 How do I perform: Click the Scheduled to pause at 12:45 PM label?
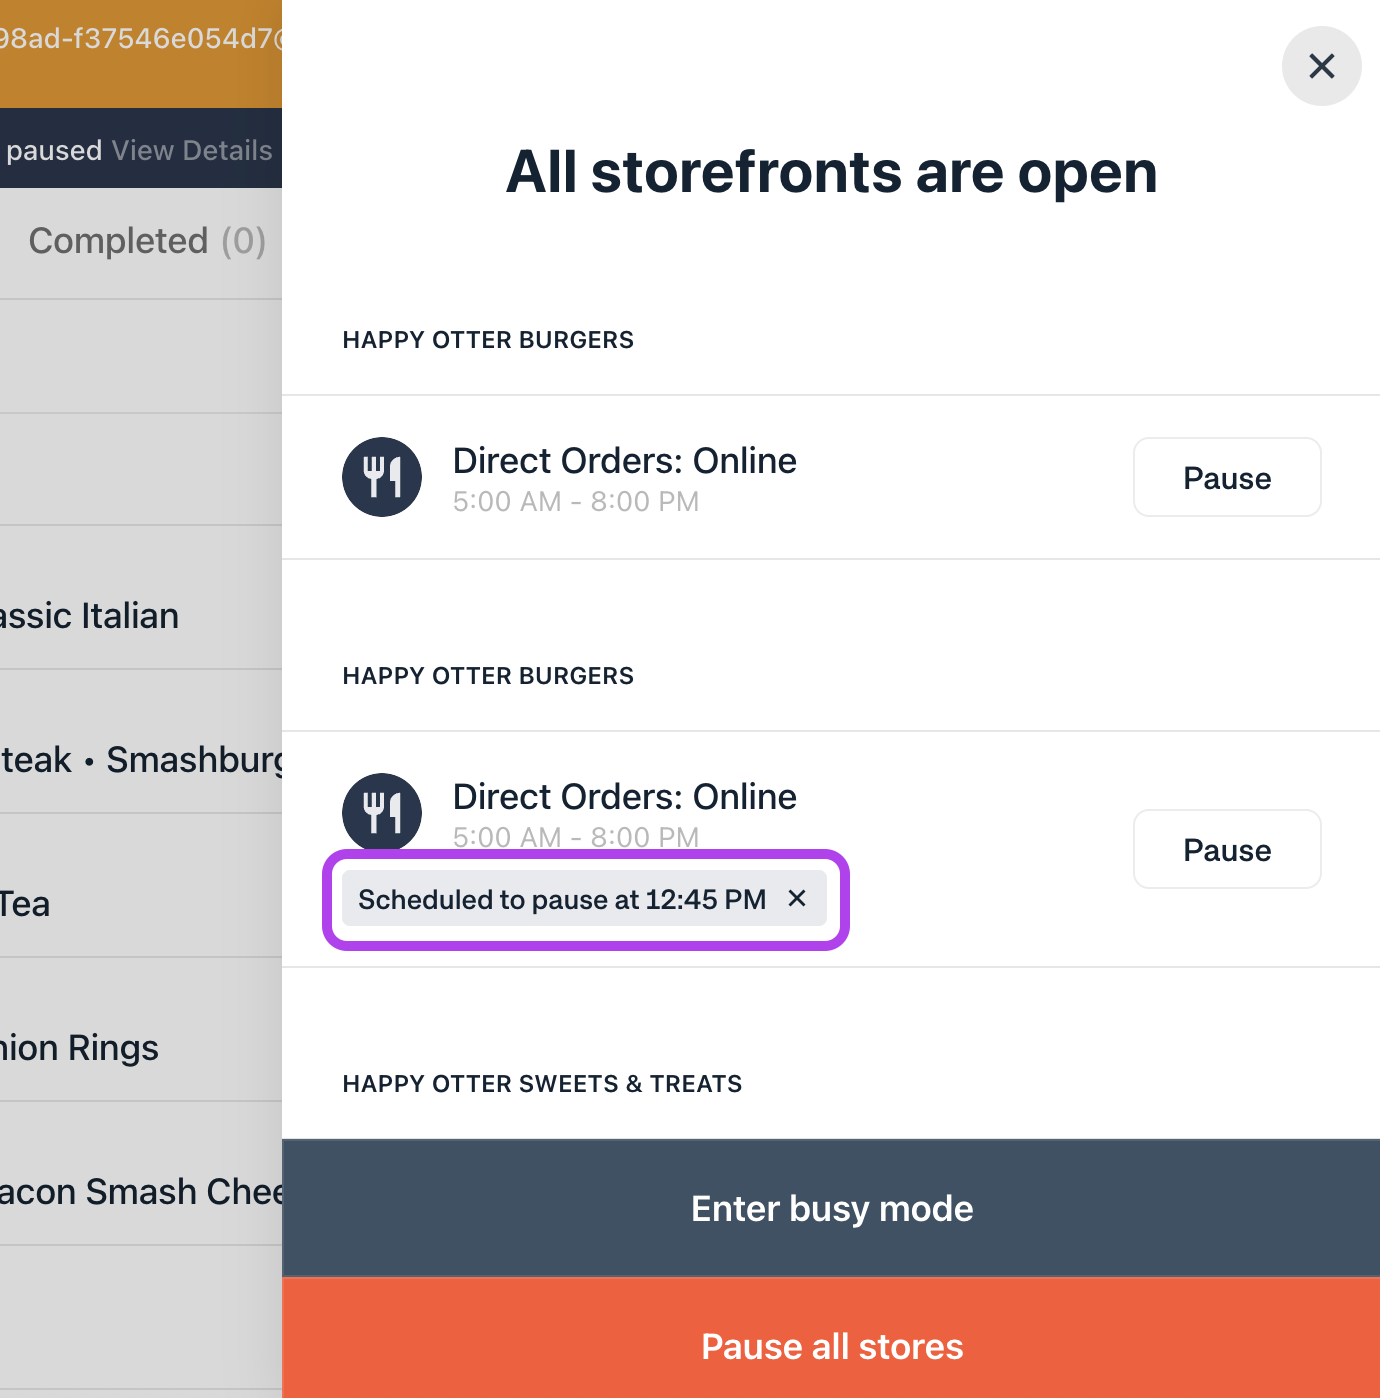point(562,899)
